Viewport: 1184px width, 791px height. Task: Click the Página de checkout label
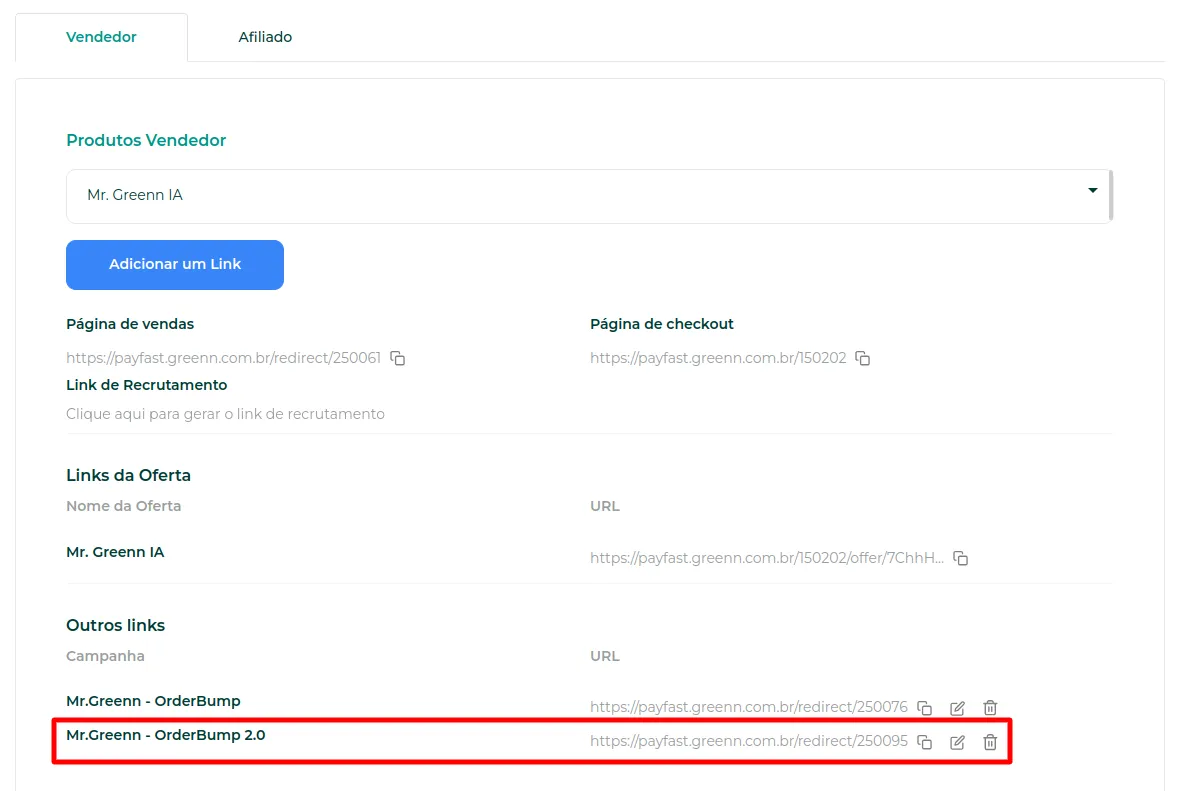(662, 325)
